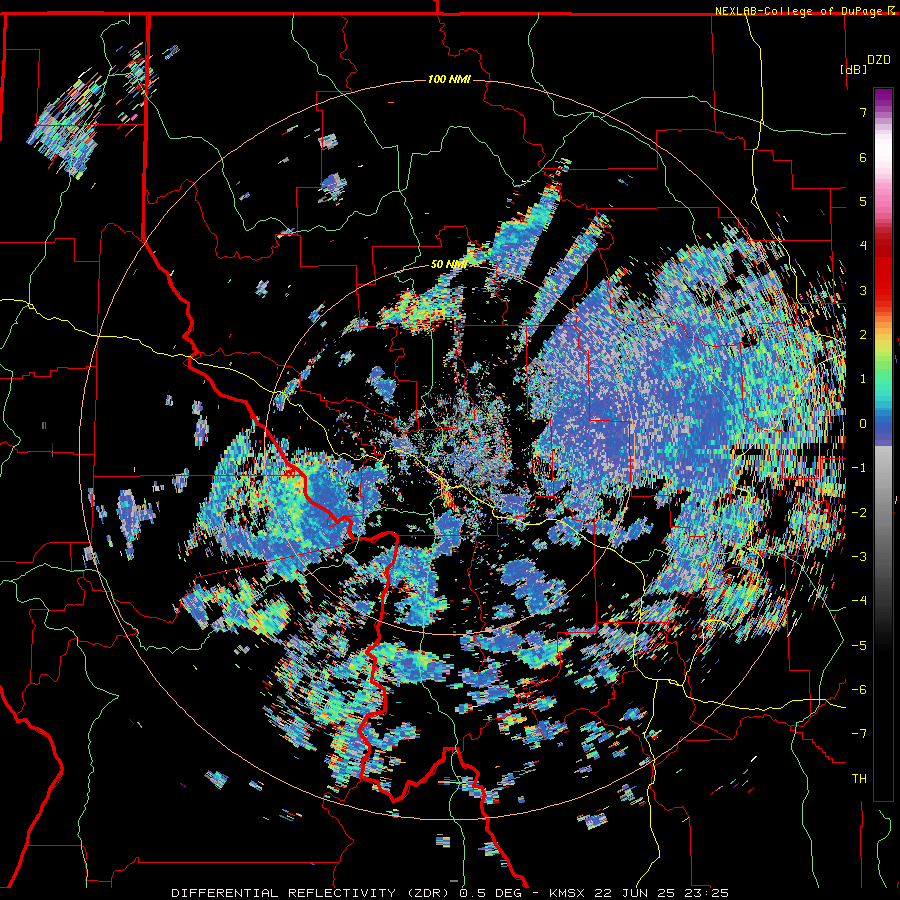The height and width of the screenshot is (900, 900).
Task: Click the 50 NMI range ring label
Action: coord(449,264)
